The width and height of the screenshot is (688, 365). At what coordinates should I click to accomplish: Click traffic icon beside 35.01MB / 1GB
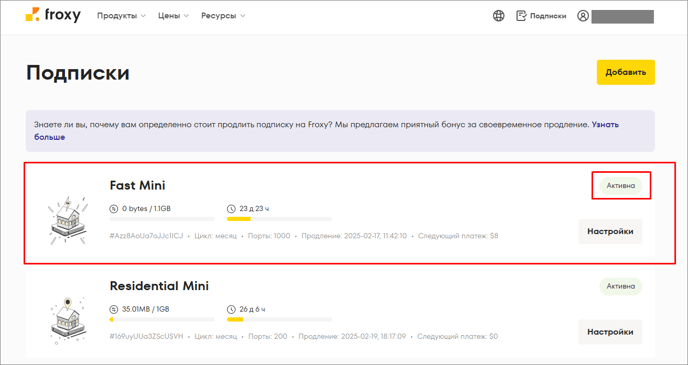[114, 309]
